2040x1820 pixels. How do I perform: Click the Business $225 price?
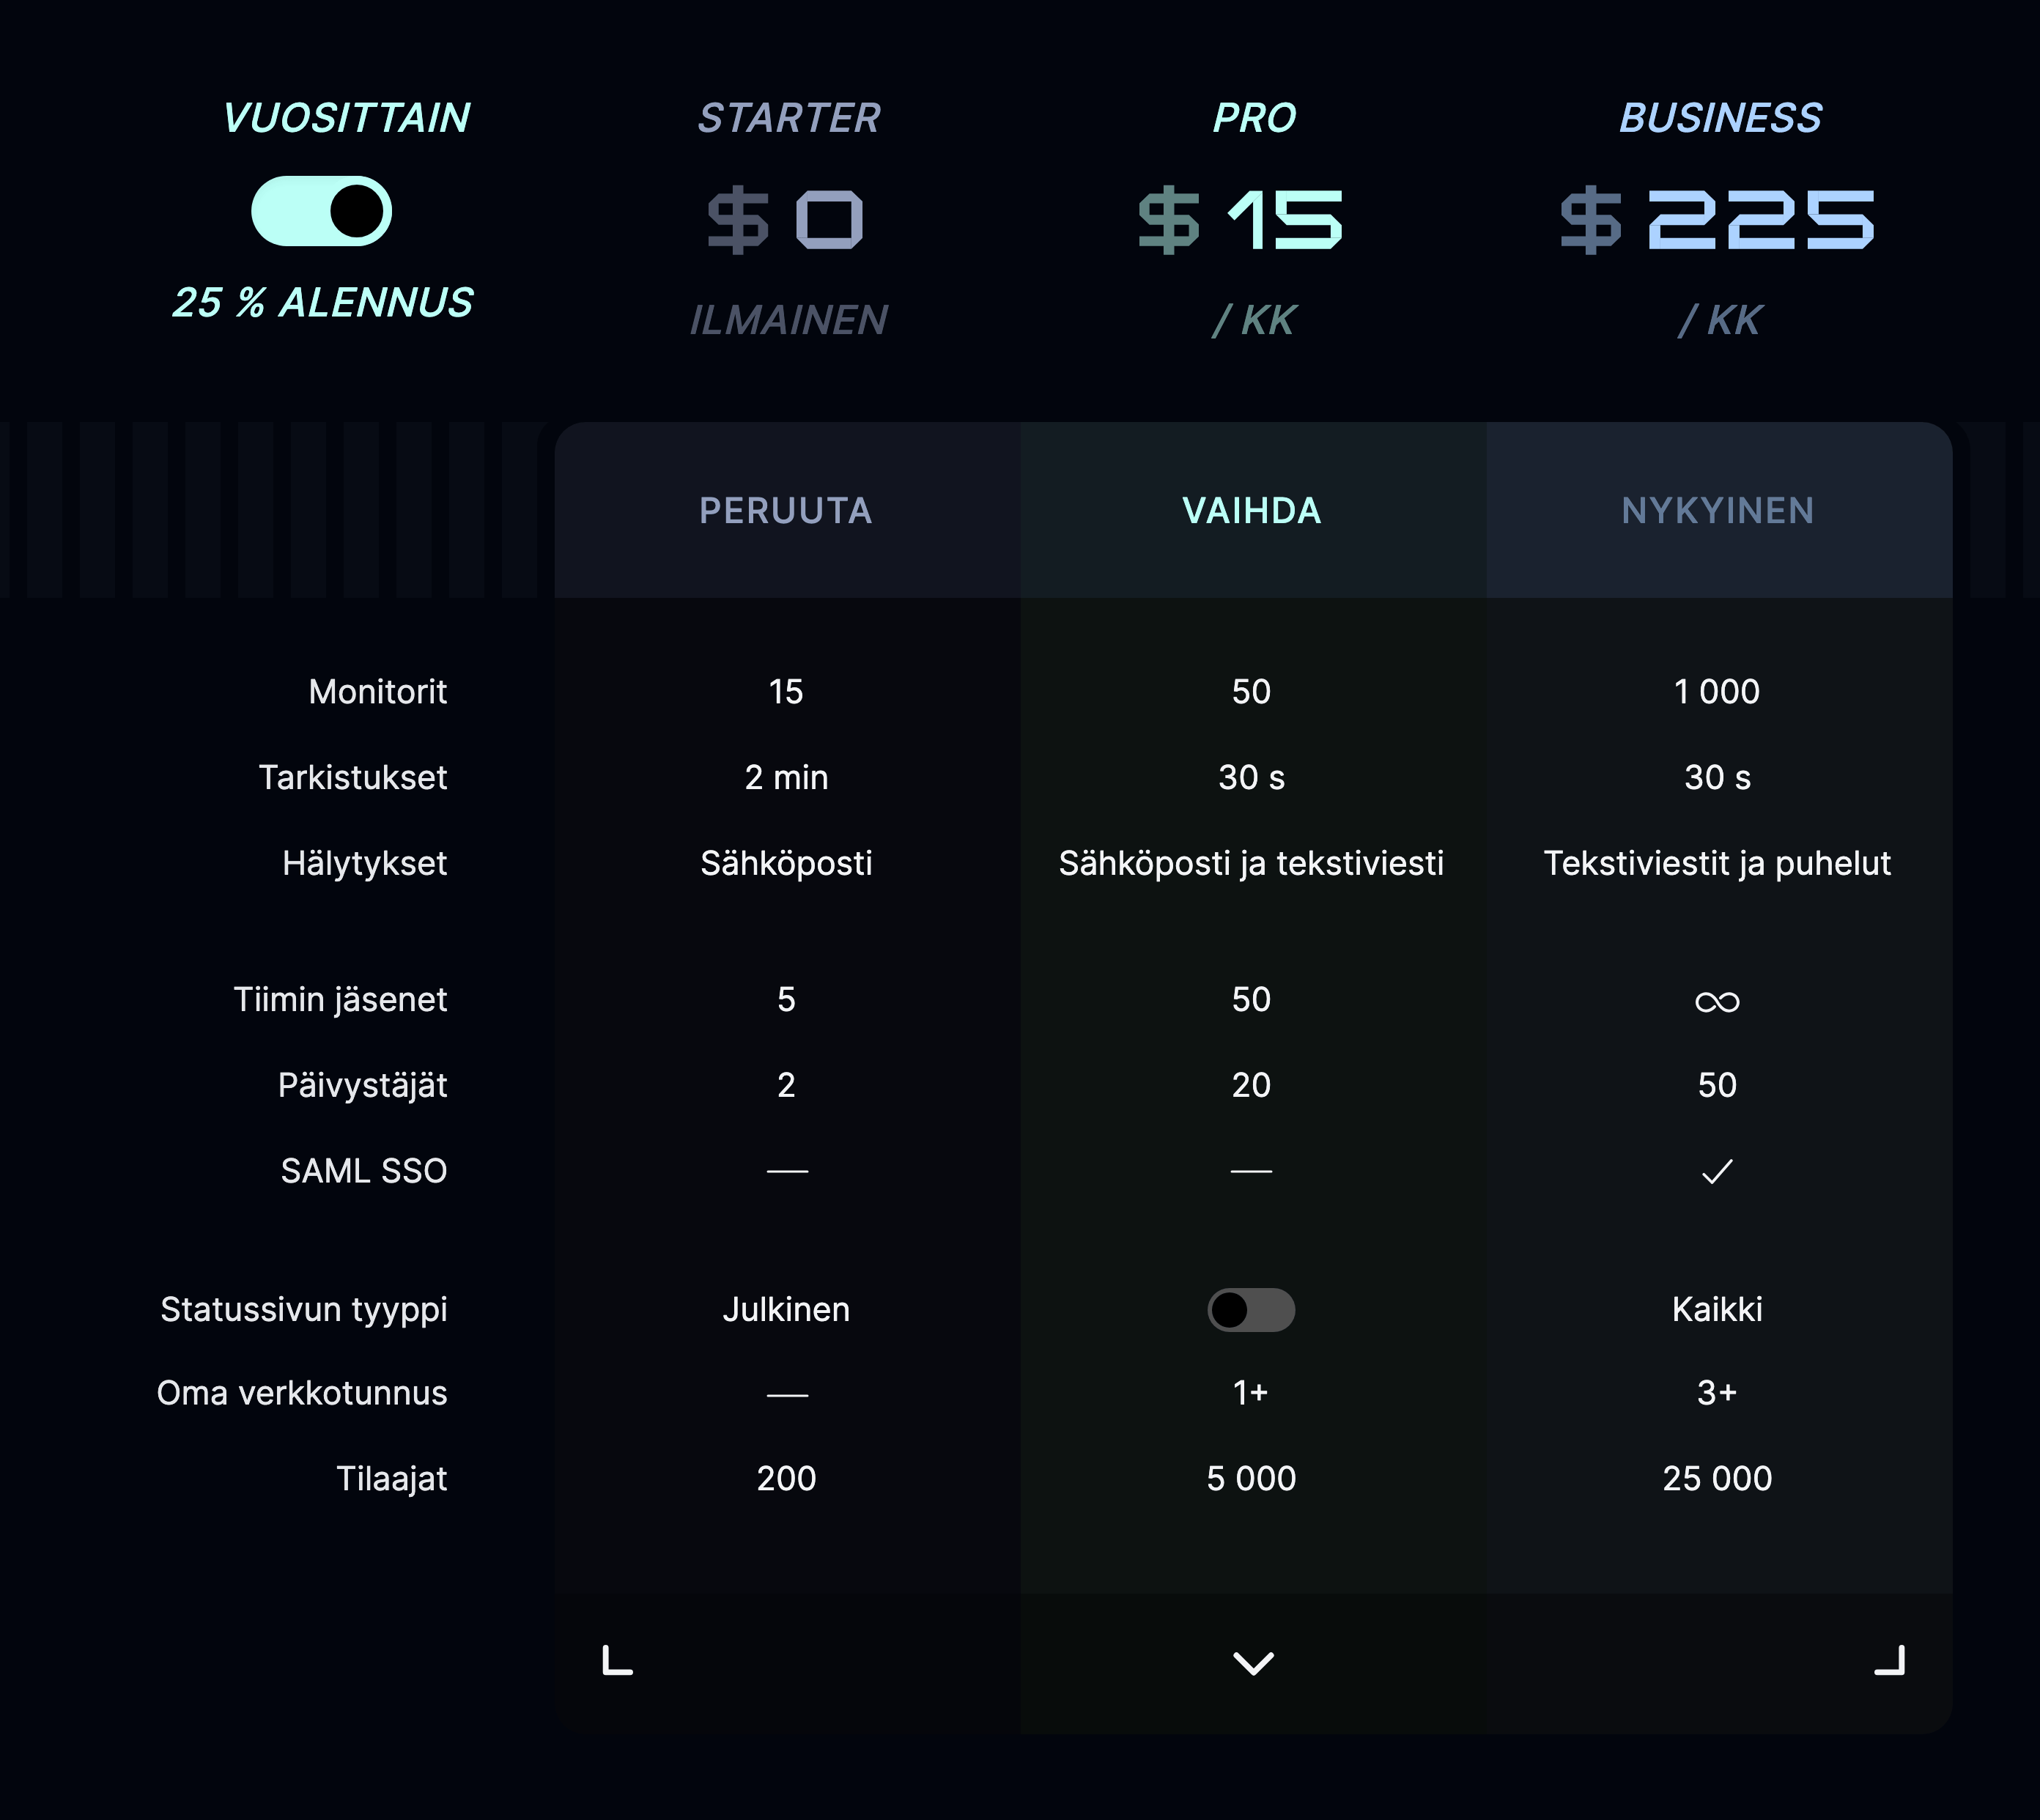tap(1717, 219)
